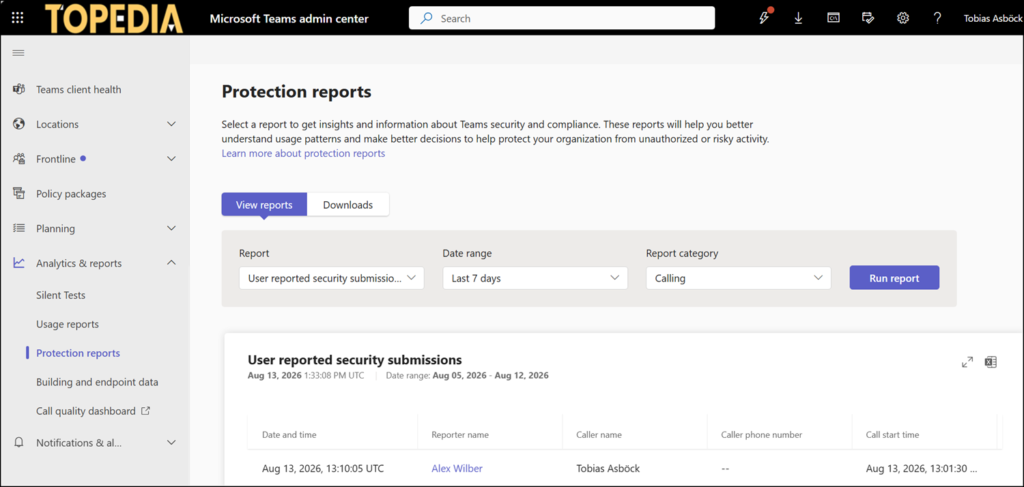The image size is (1024, 487).
Task: Expand the Locations menu chevron
Action: 171,124
